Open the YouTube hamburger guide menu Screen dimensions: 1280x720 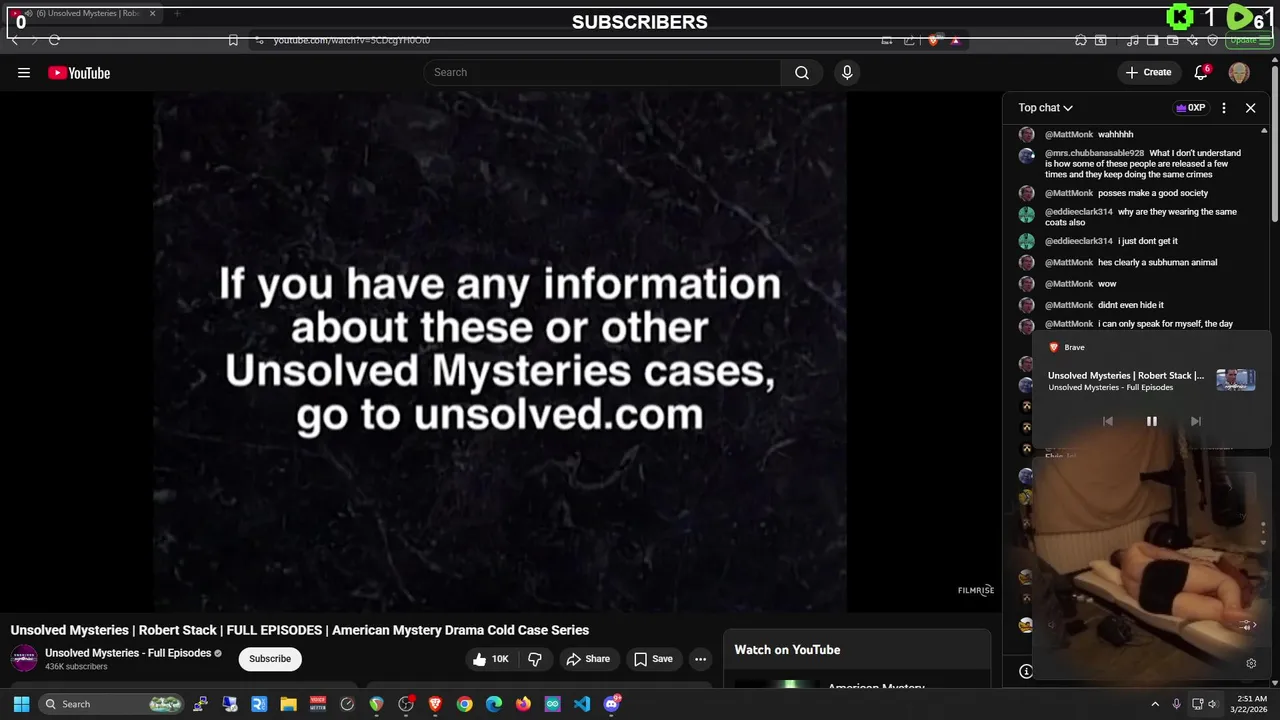pos(24,72)
